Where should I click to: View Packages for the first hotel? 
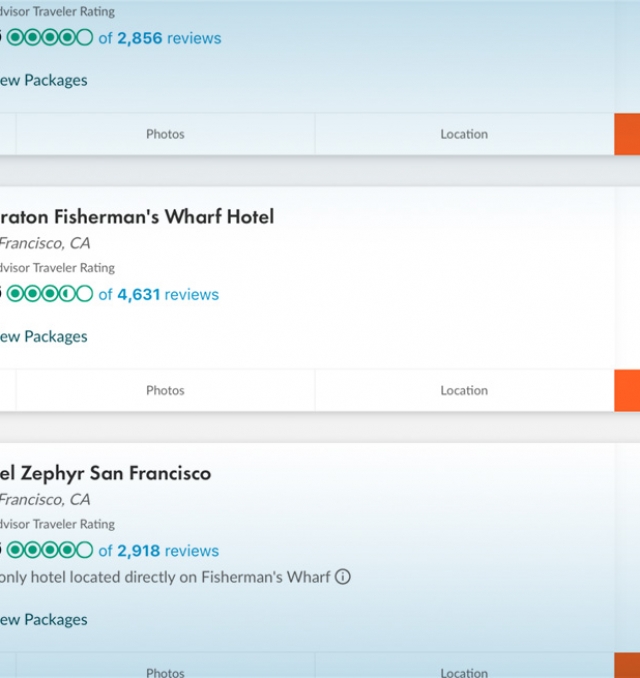(x=43, y=80)
